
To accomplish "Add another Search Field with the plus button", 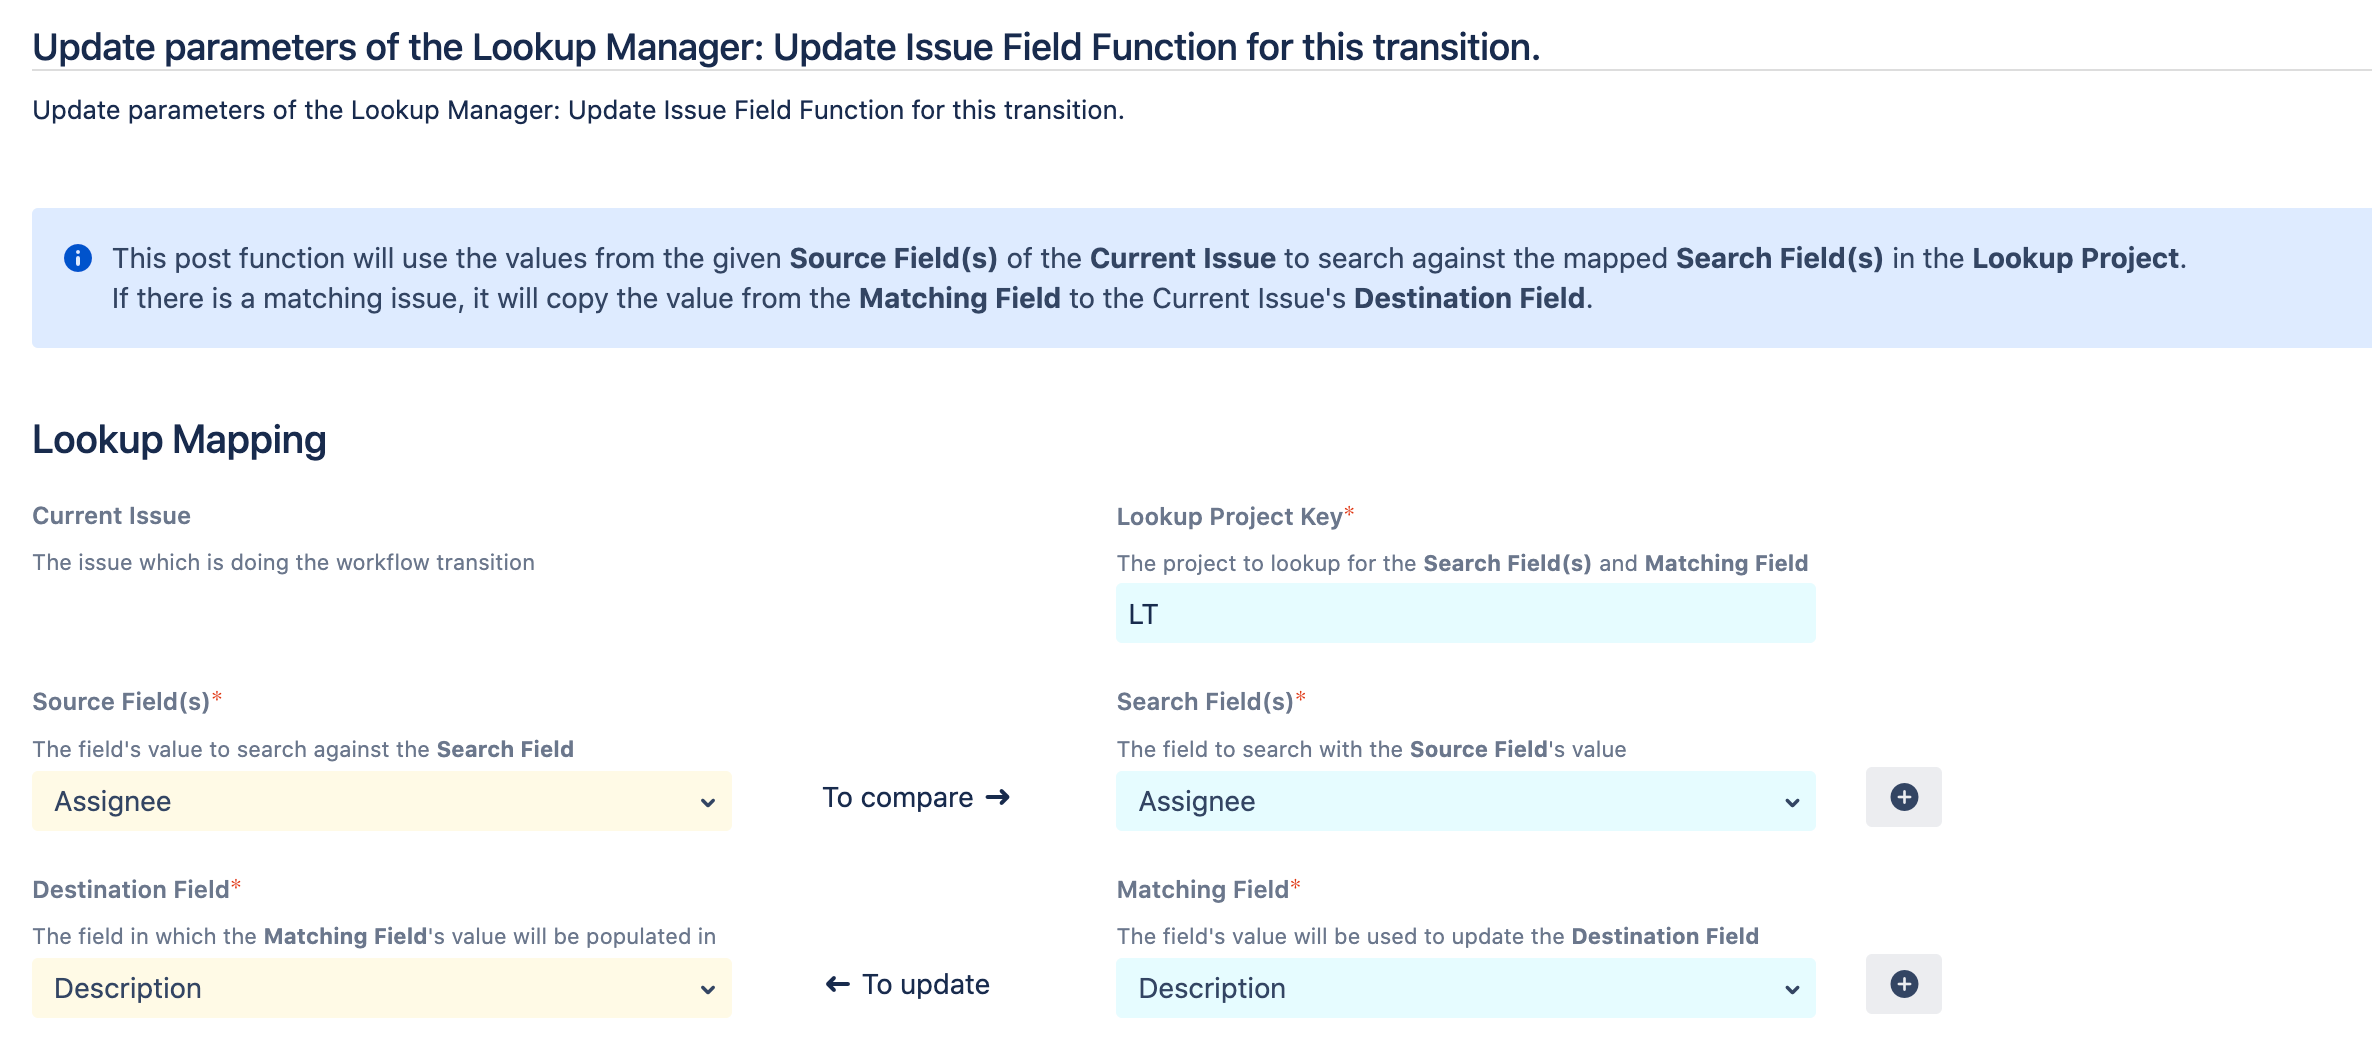I will point(1903,797).
